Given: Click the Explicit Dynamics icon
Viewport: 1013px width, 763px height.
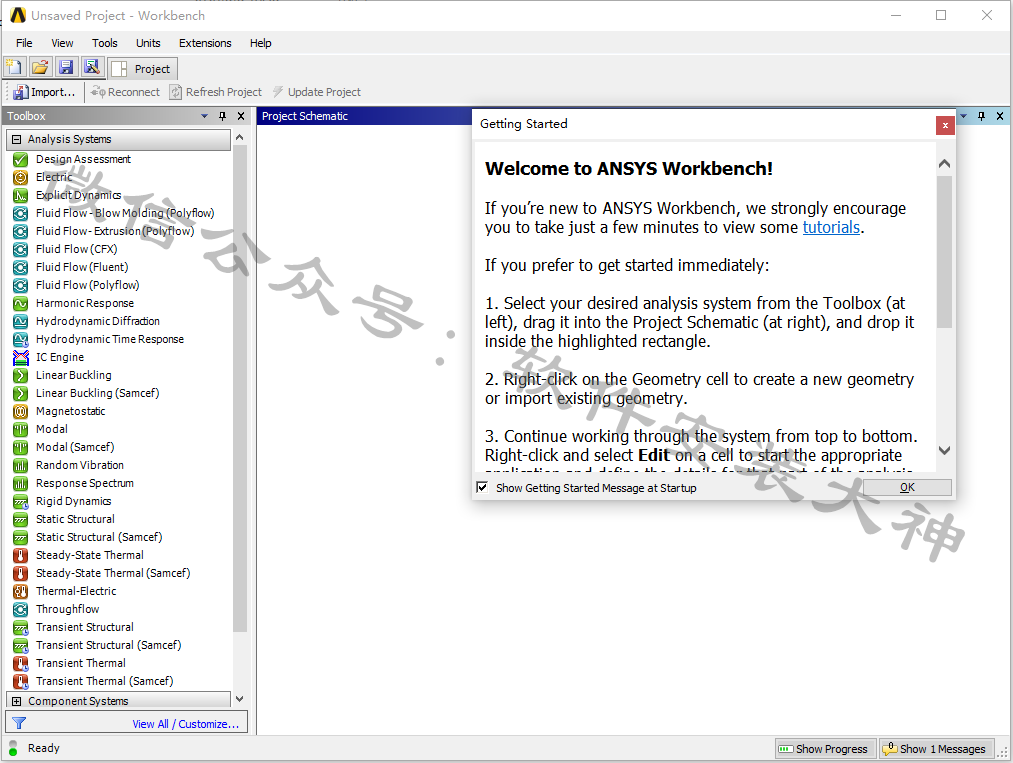Looking at the screenshot, I should pyautogui.click(x=21, y=196).
